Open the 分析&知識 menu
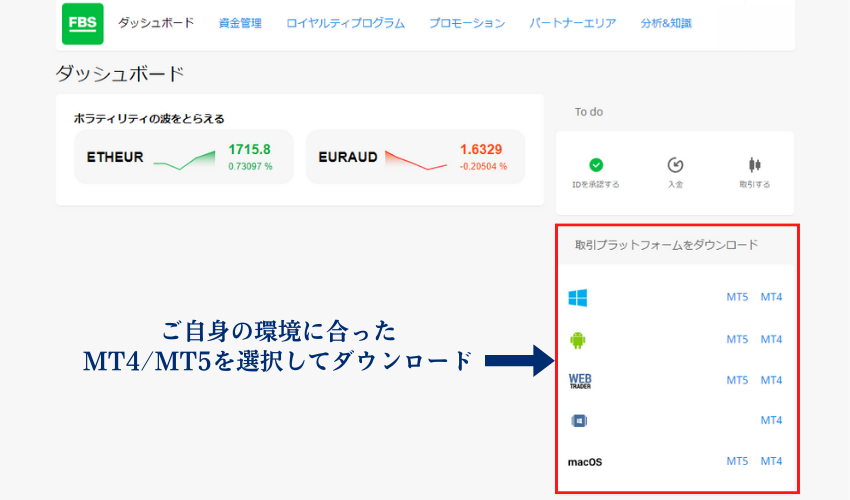 coord(666,23)
